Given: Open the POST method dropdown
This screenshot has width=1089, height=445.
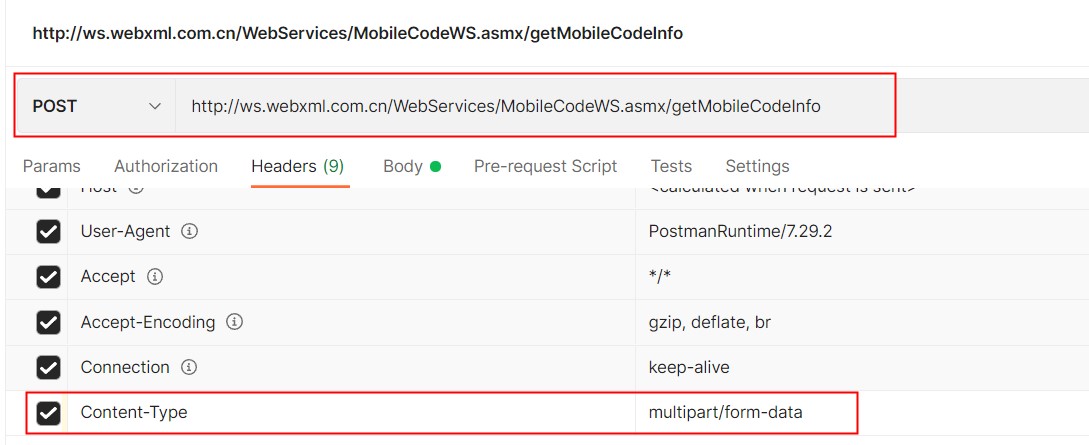Looking at the screenshot, I should pyautogui.click(x=96, y=106).
